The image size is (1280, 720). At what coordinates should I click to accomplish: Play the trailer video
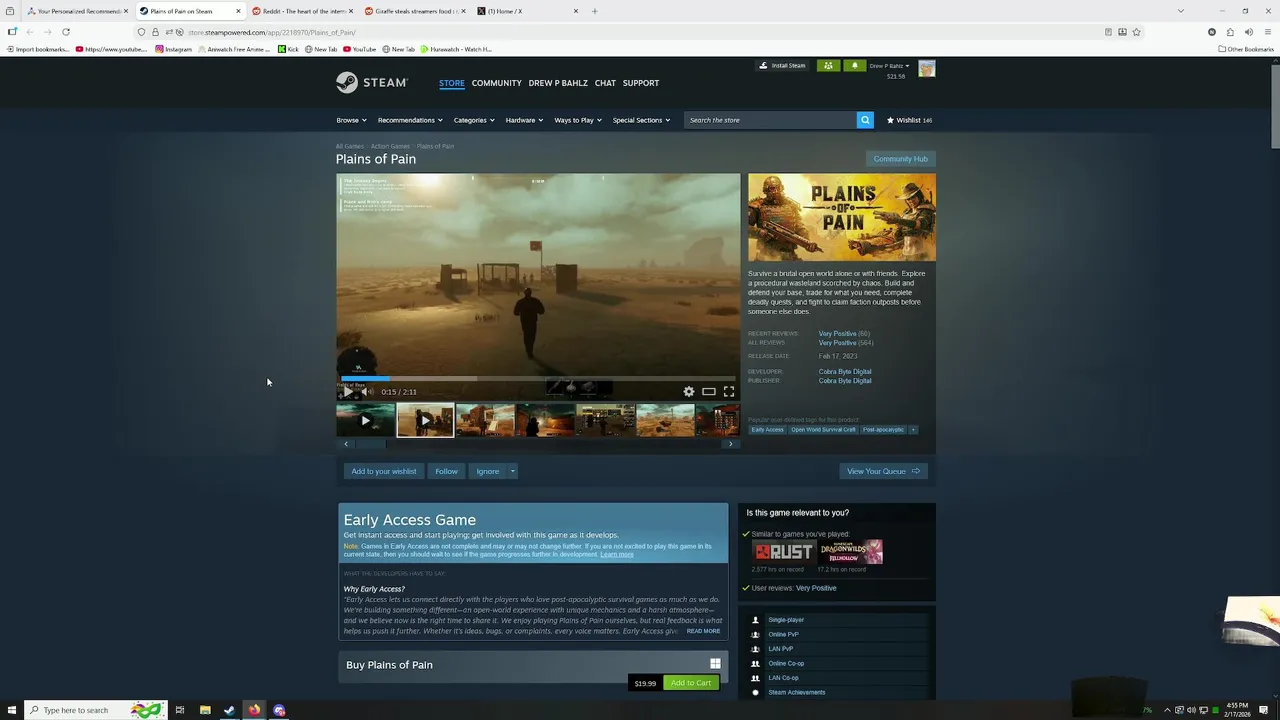(347, 392)
